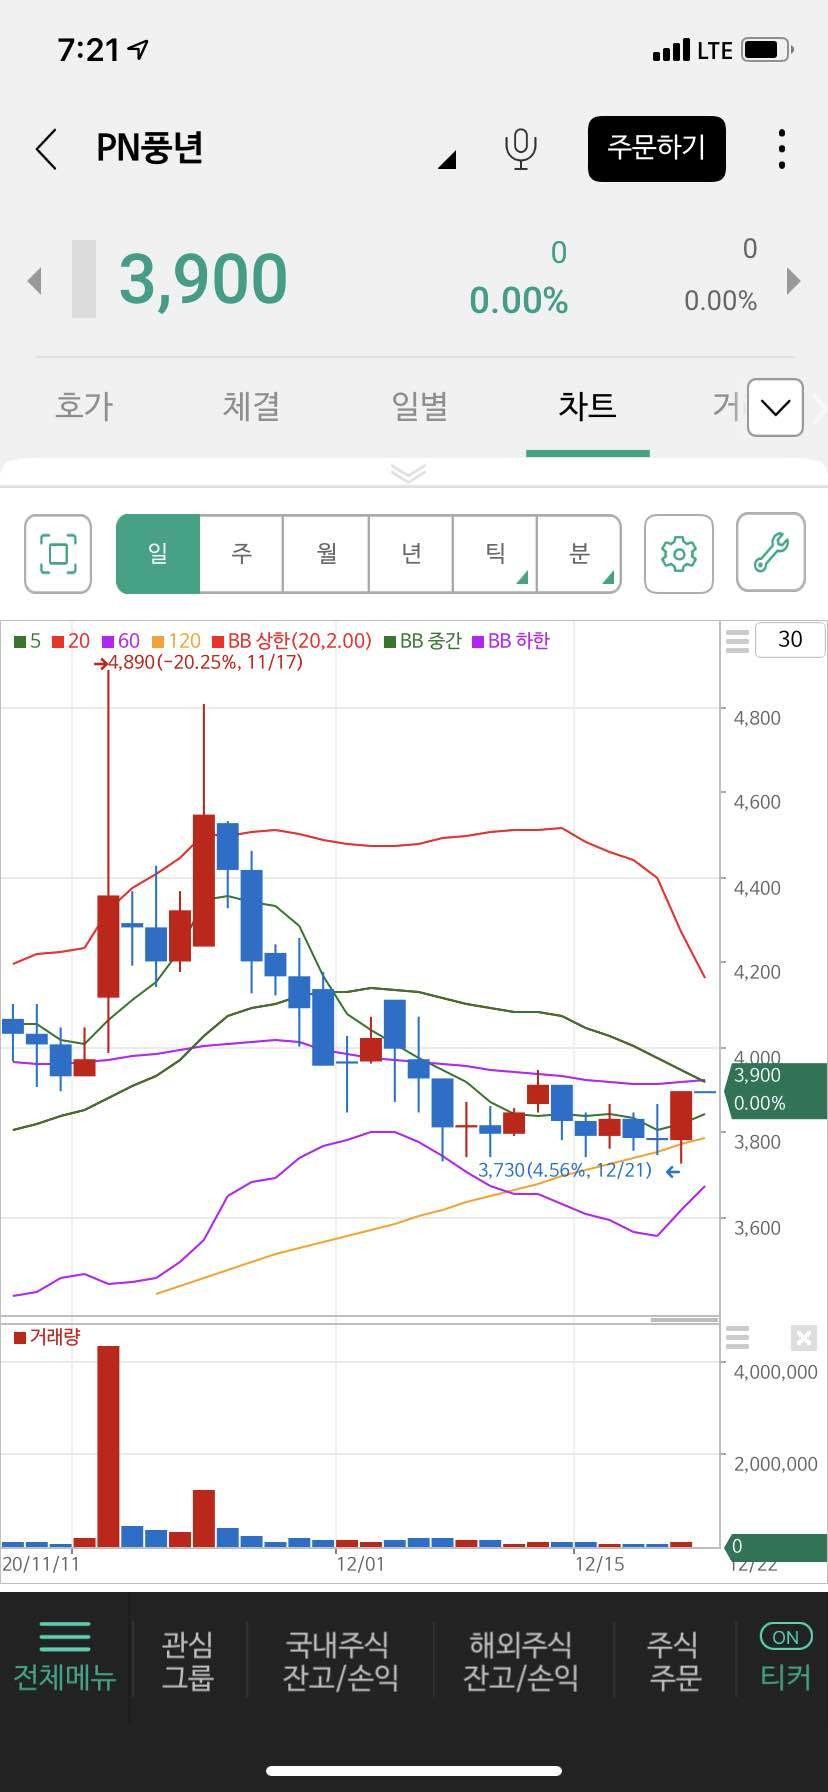Tap the back arrow icon
The width and height of the screenshot is (828, 1792).
pos(46,149)
